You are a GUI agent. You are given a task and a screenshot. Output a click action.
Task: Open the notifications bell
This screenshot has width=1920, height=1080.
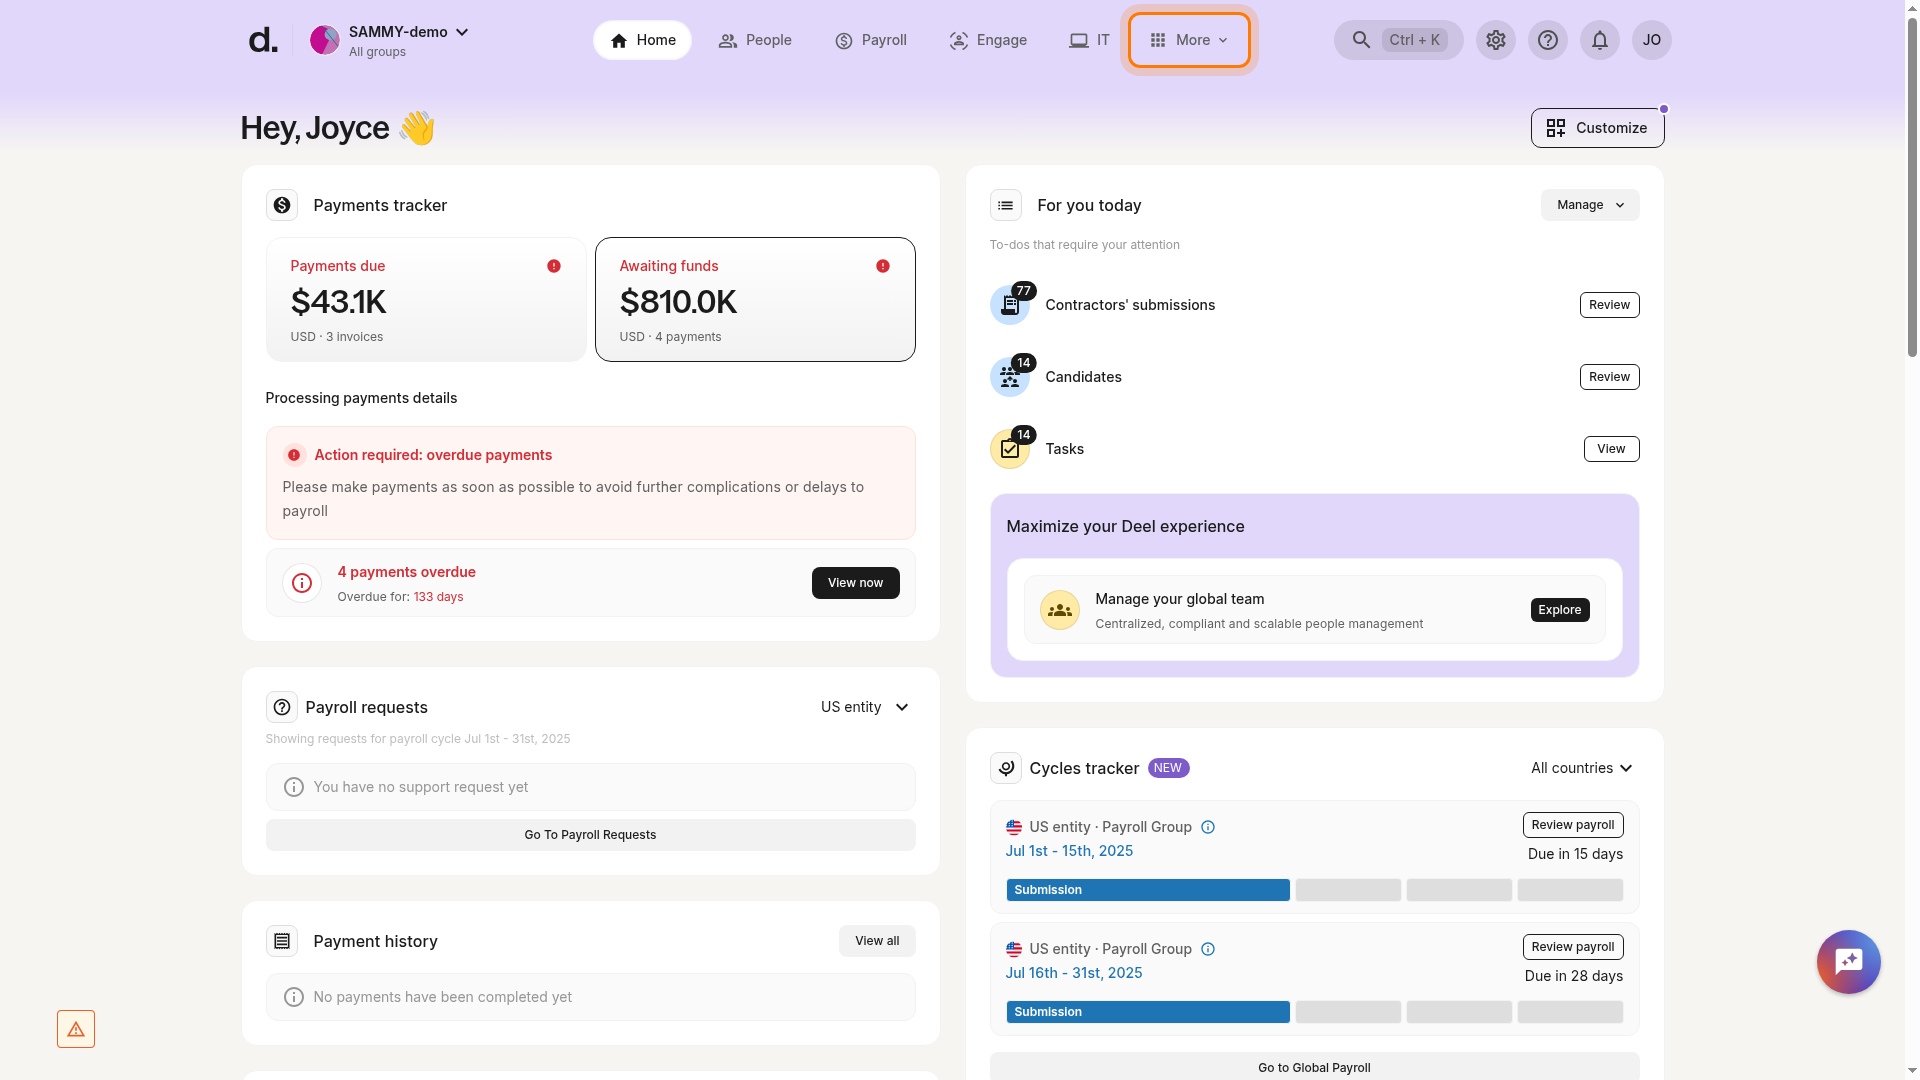pyautogui.click(x=1600, y=40)
